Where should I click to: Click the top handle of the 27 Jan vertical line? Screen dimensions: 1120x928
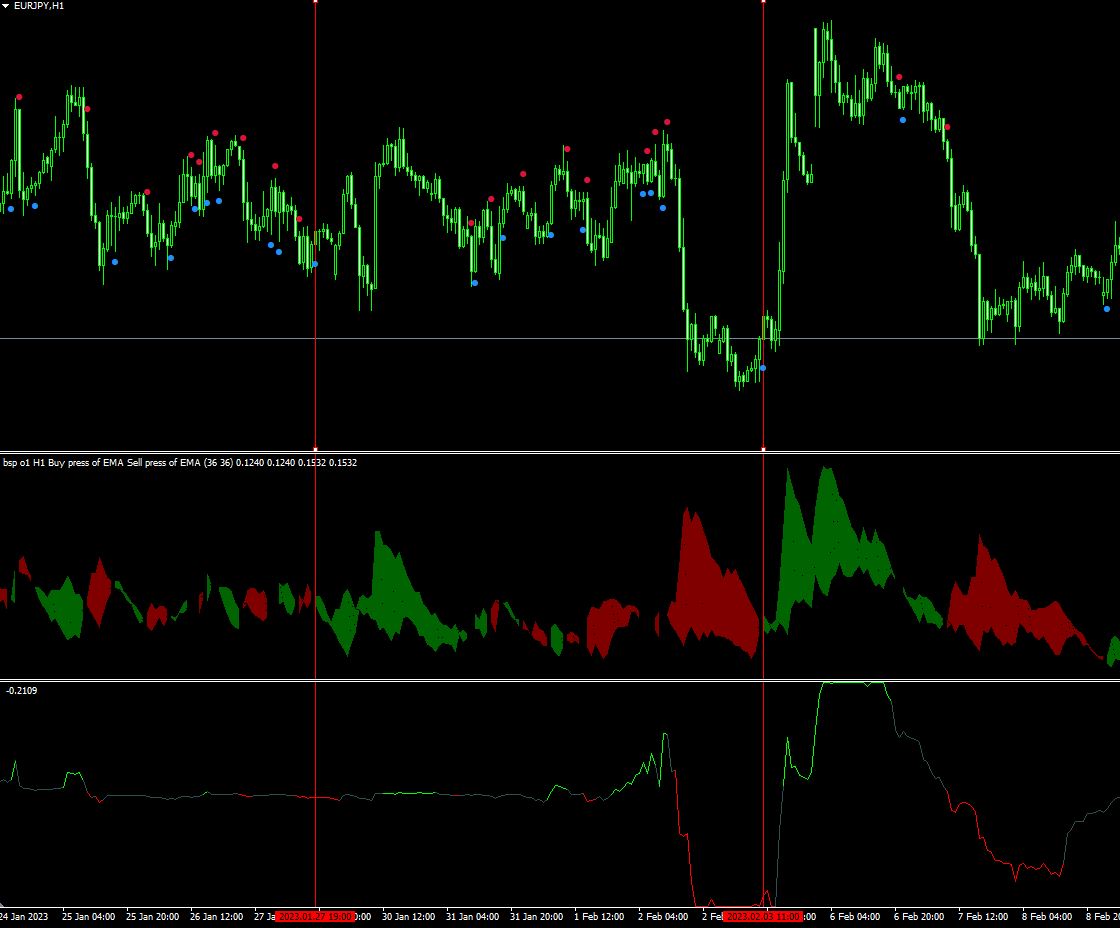pyautogui.click(x=316, y=1)
